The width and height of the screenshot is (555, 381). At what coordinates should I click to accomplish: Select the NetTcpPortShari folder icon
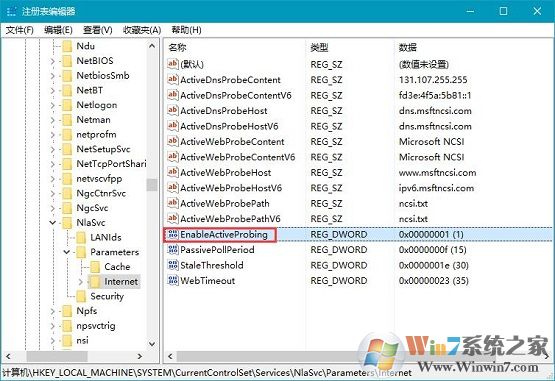coord(67,164)
